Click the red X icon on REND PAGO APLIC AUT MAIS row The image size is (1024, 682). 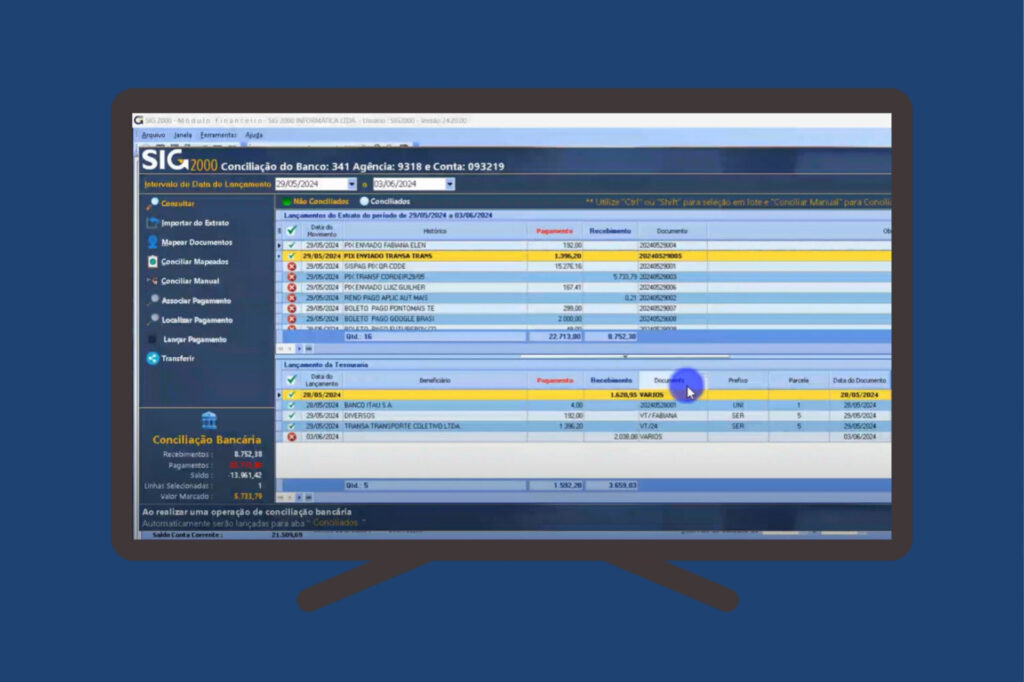click(x=292, y=298)
